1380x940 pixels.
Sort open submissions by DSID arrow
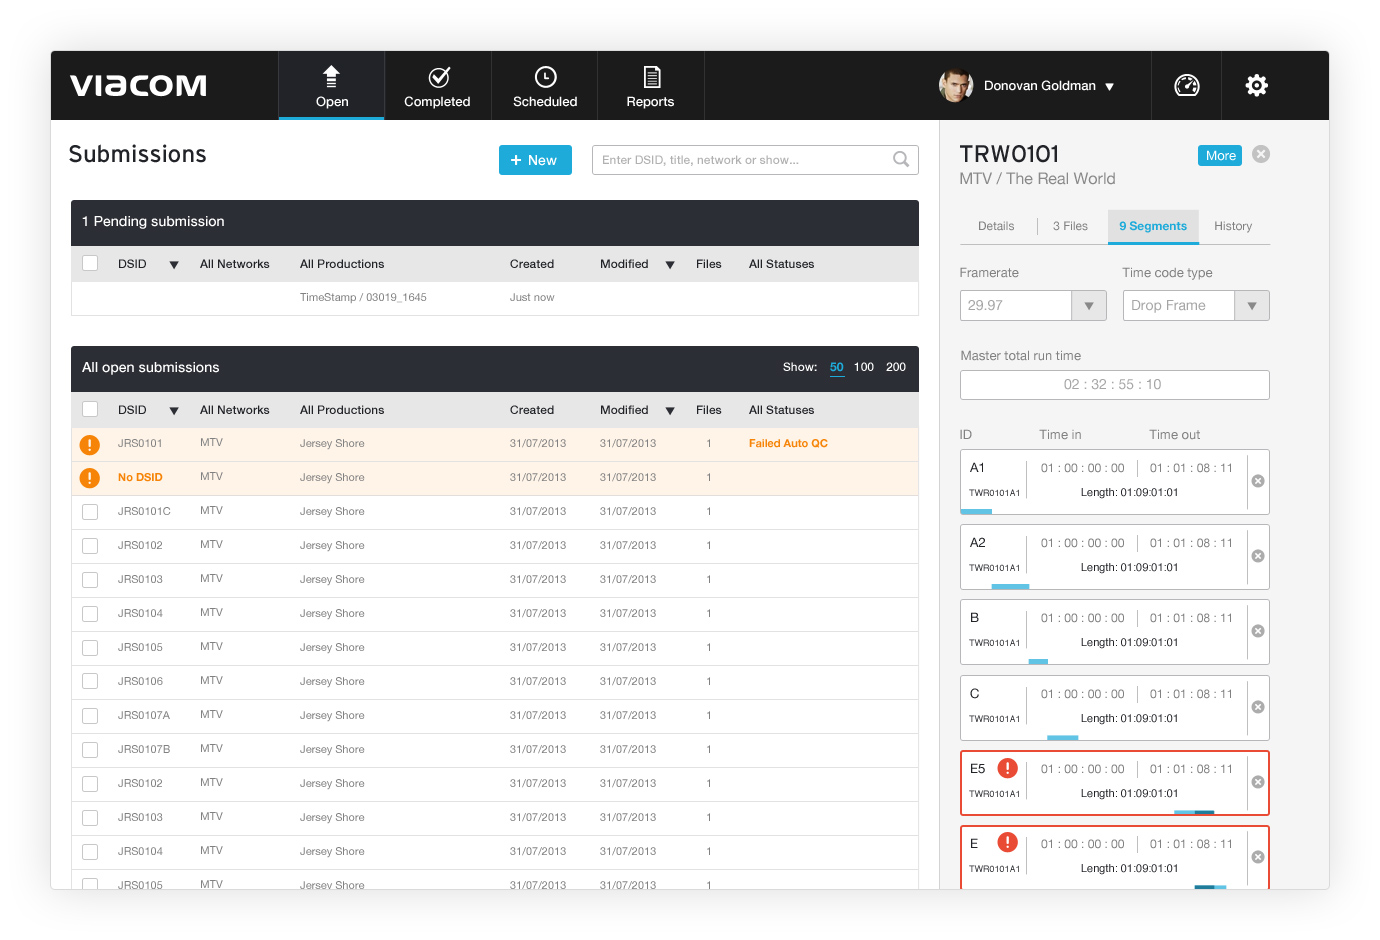pyautogui.click(x=174, y=411)
